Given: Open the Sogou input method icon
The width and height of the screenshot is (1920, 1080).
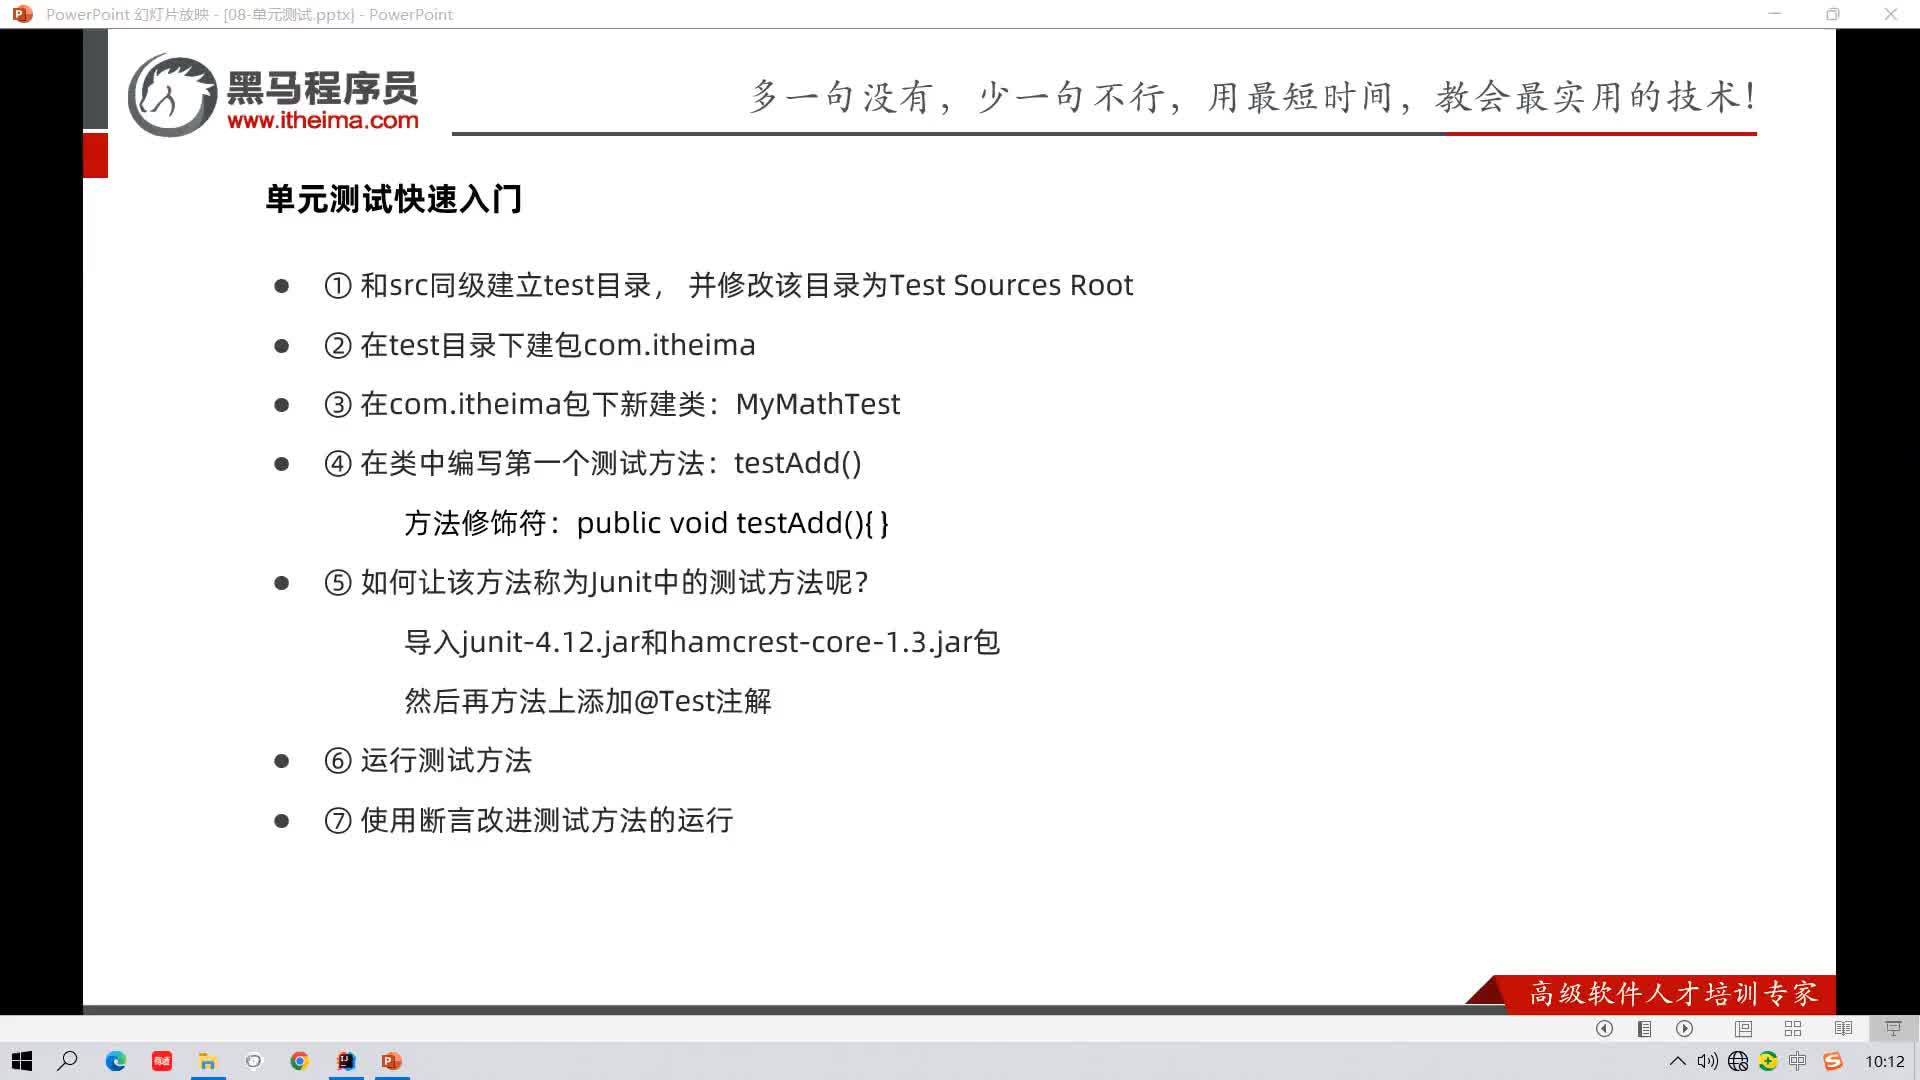Looking at the screenshot, I should click(x=1832, y=1061).
